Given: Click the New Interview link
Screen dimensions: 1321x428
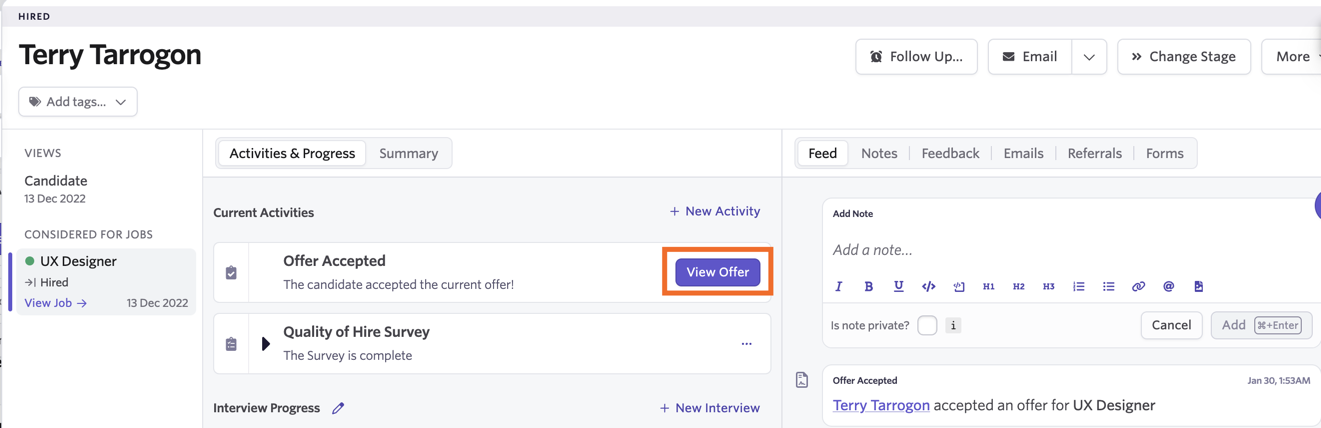Looking at the screenshot, I should [710, 408].
